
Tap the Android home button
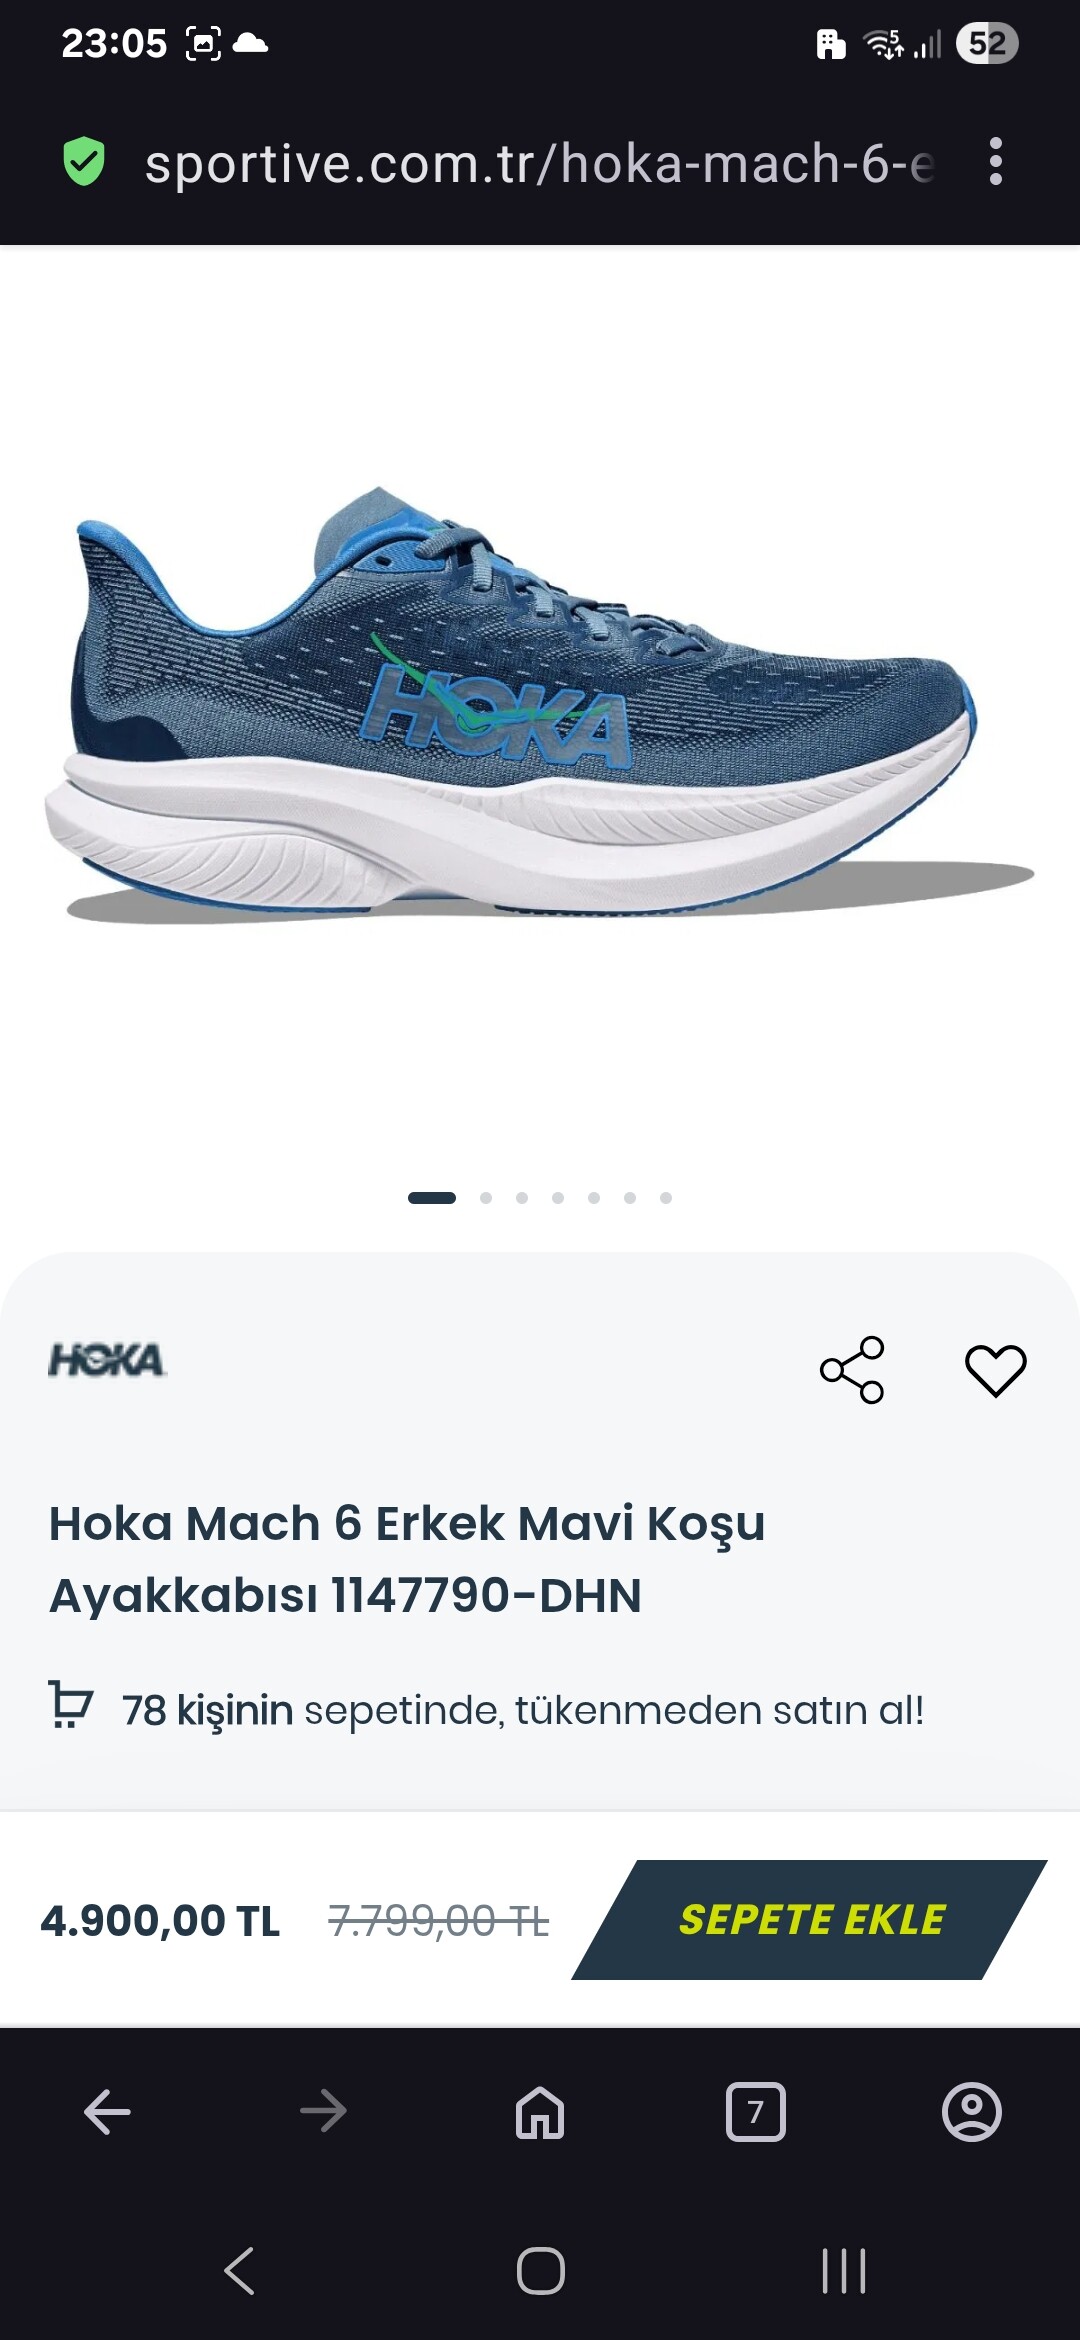pyautogui.click(x=541, y=2270)
